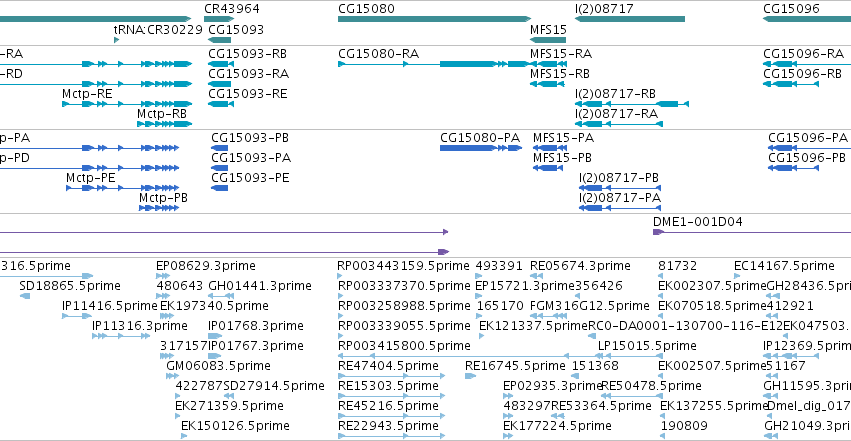Select the RE45216.5prime EST label
The width and height of the screenshot is (851, 441).
(388, 406)
